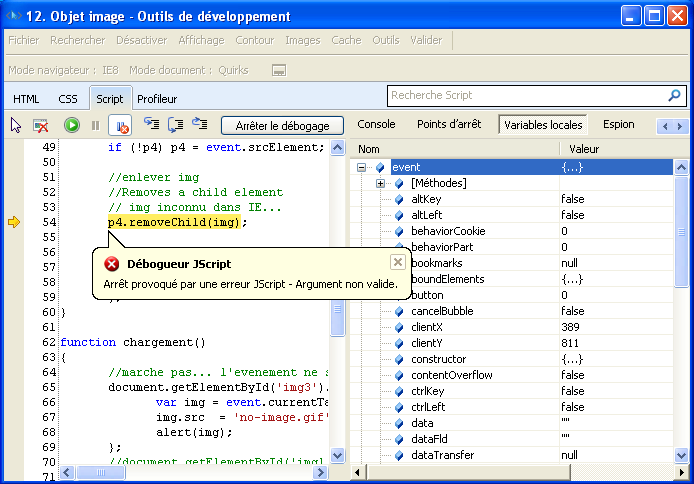The width and height of the screenshot is (694, 484).
Task: Click code pane horizontal scroll-left arrow
Action: coord(67,472)
